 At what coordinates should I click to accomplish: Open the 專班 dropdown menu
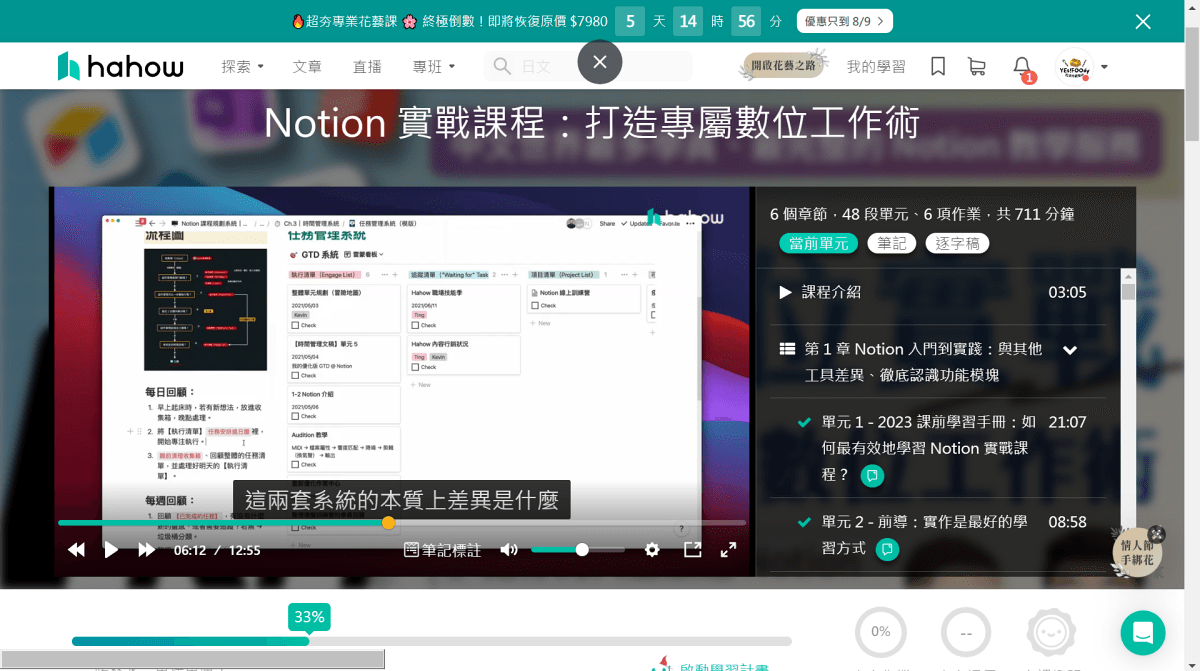433,67
